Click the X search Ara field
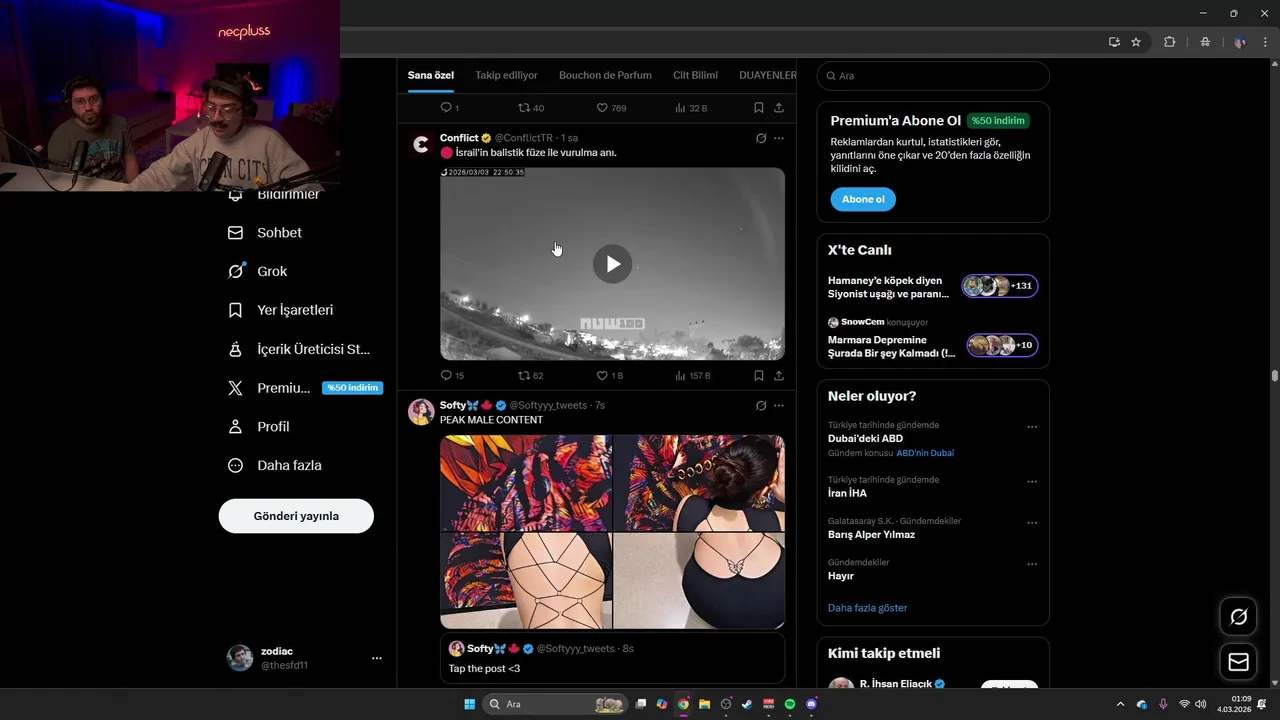The width and height of the screenshot is (1280, 720). (933, 76)
